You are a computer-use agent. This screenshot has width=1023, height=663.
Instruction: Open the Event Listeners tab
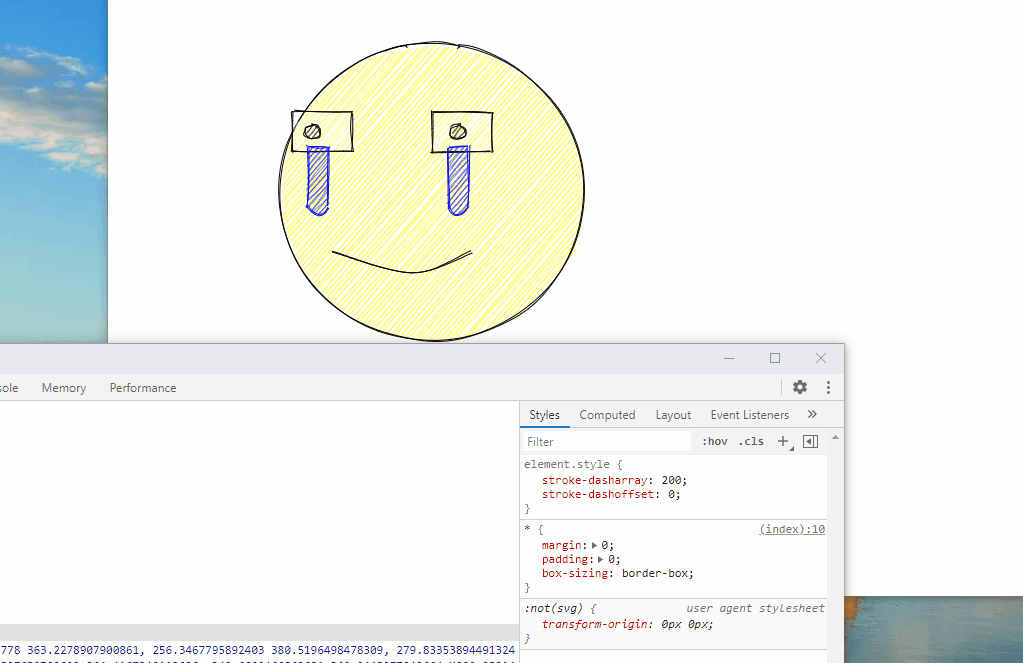[x=748, y=414]
